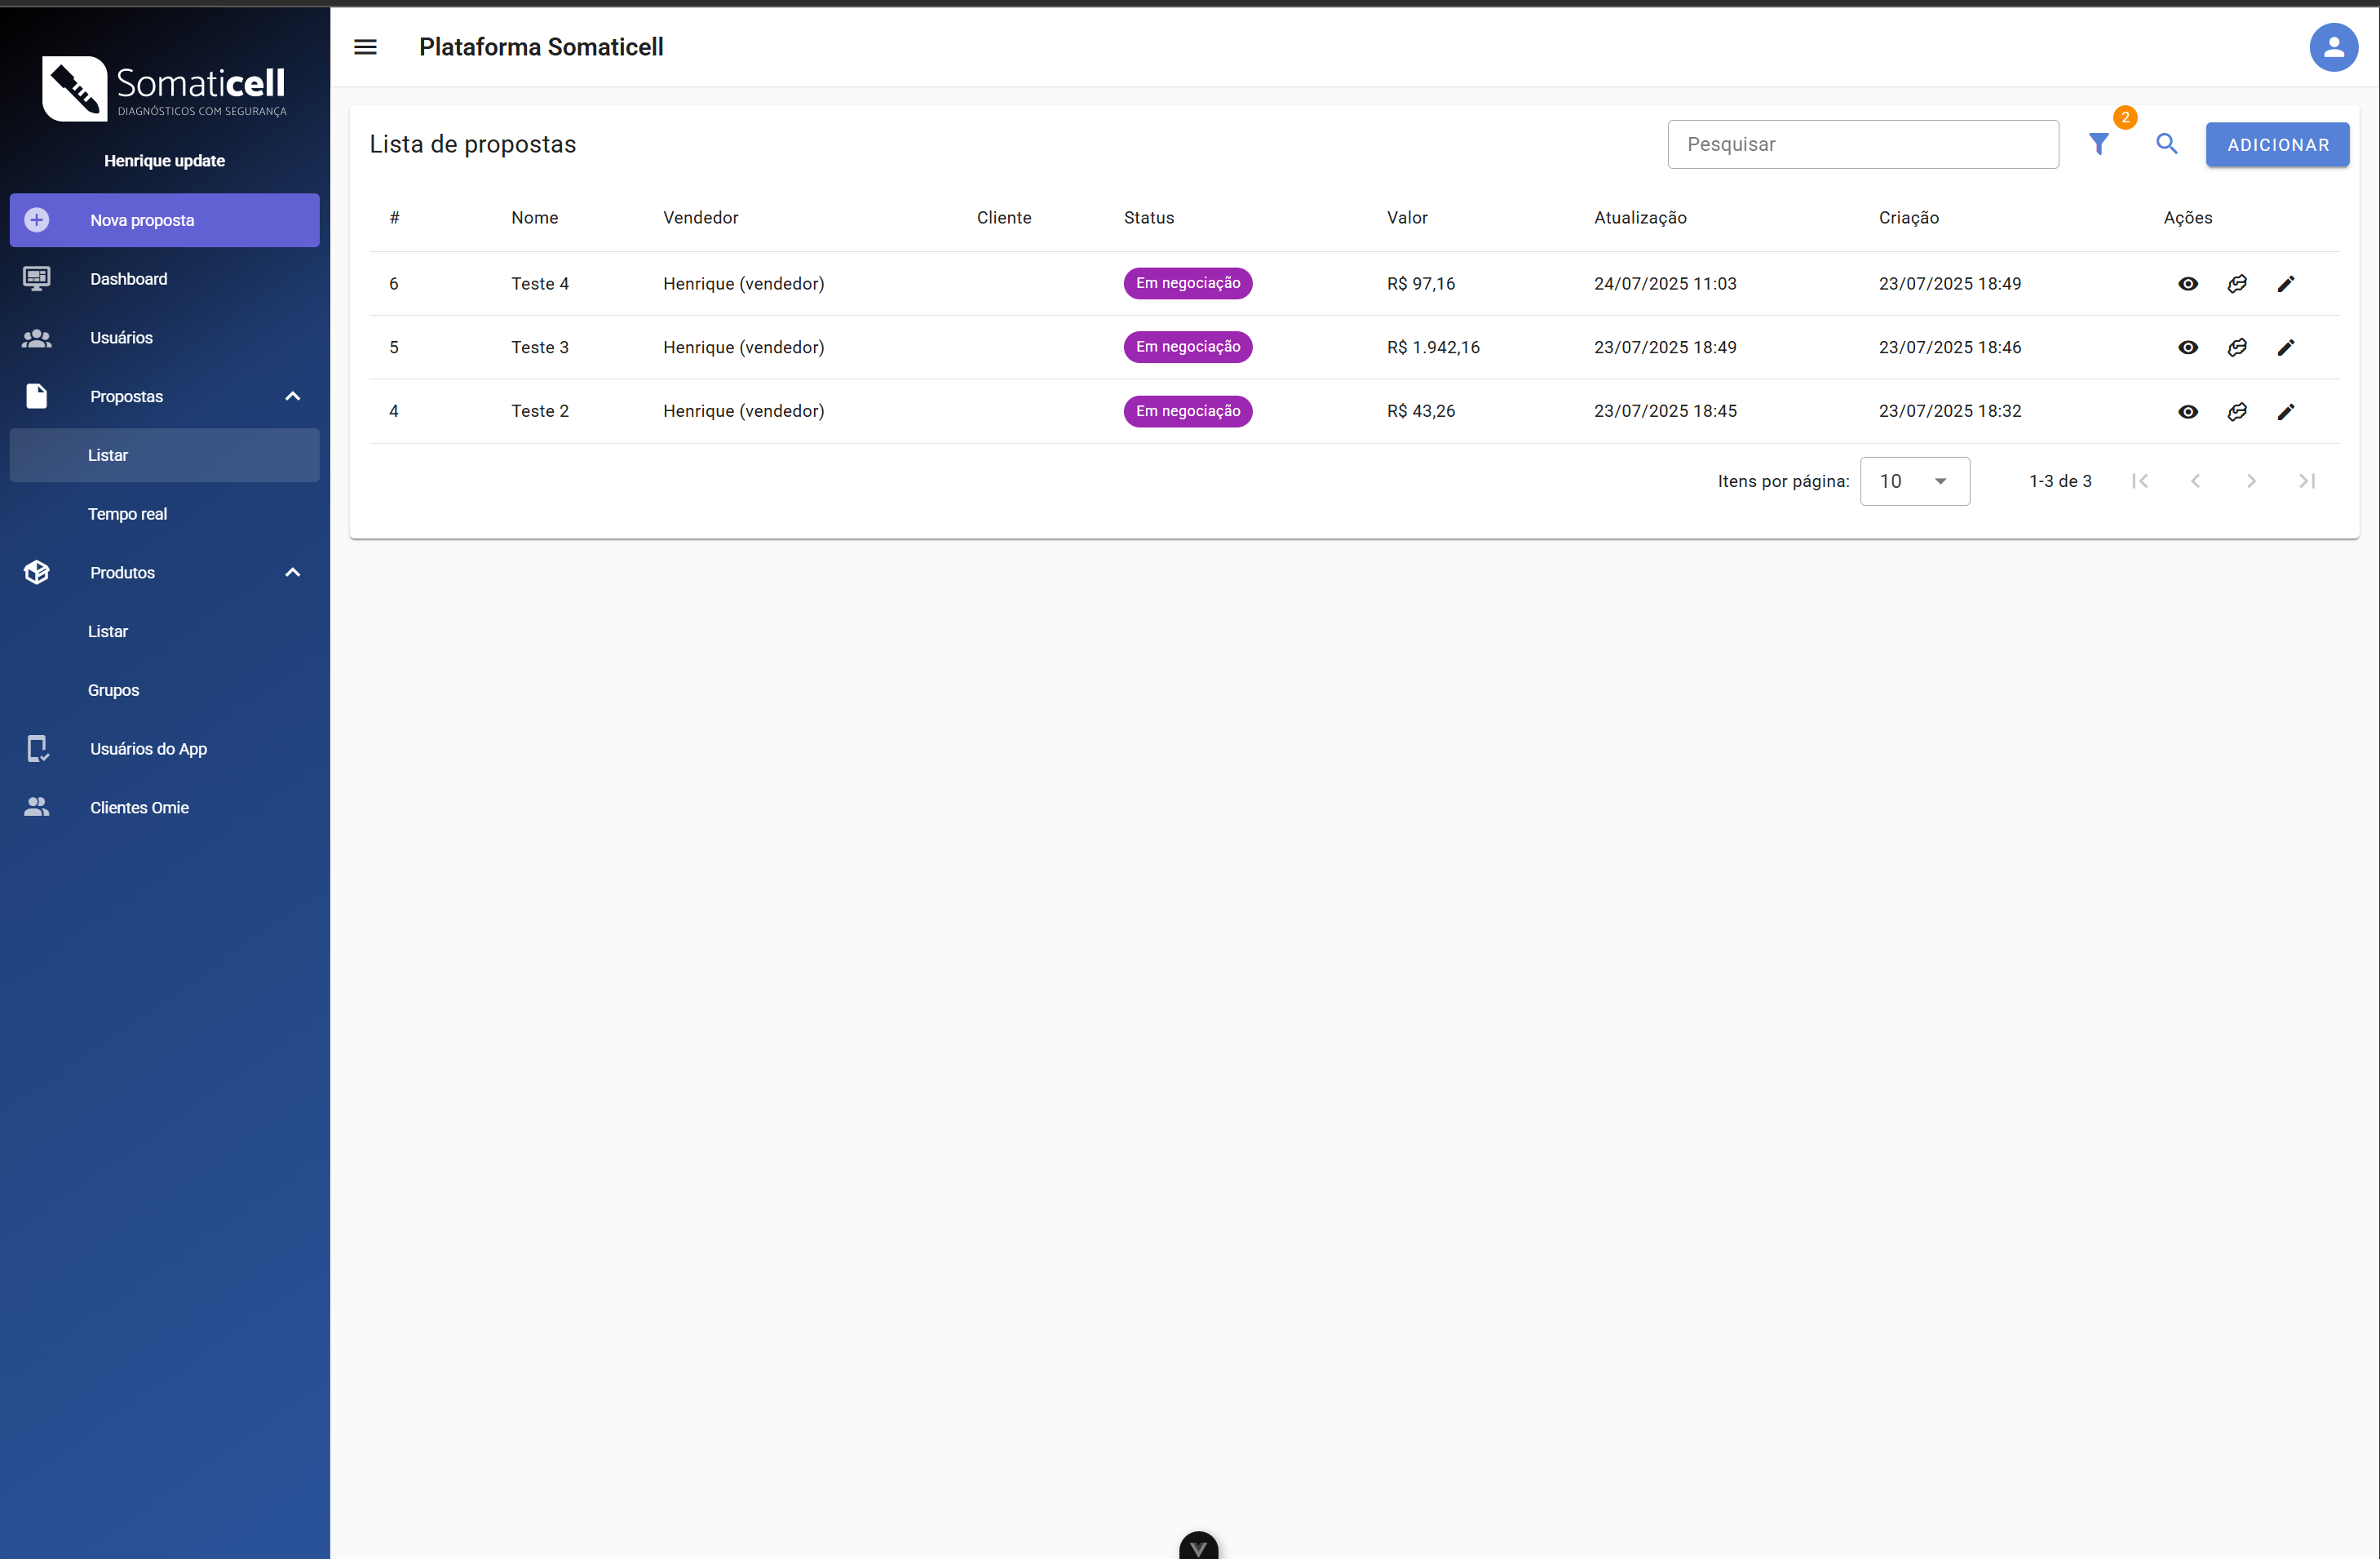Click the 1-3 de 3 pagination label
Screen dimensions: 2380x1559
(x=2059, y=481)
